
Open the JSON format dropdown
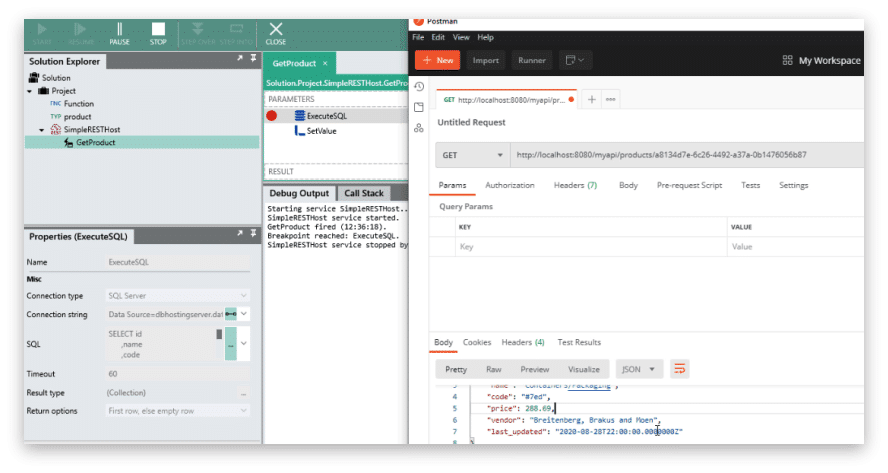[639, 369]
